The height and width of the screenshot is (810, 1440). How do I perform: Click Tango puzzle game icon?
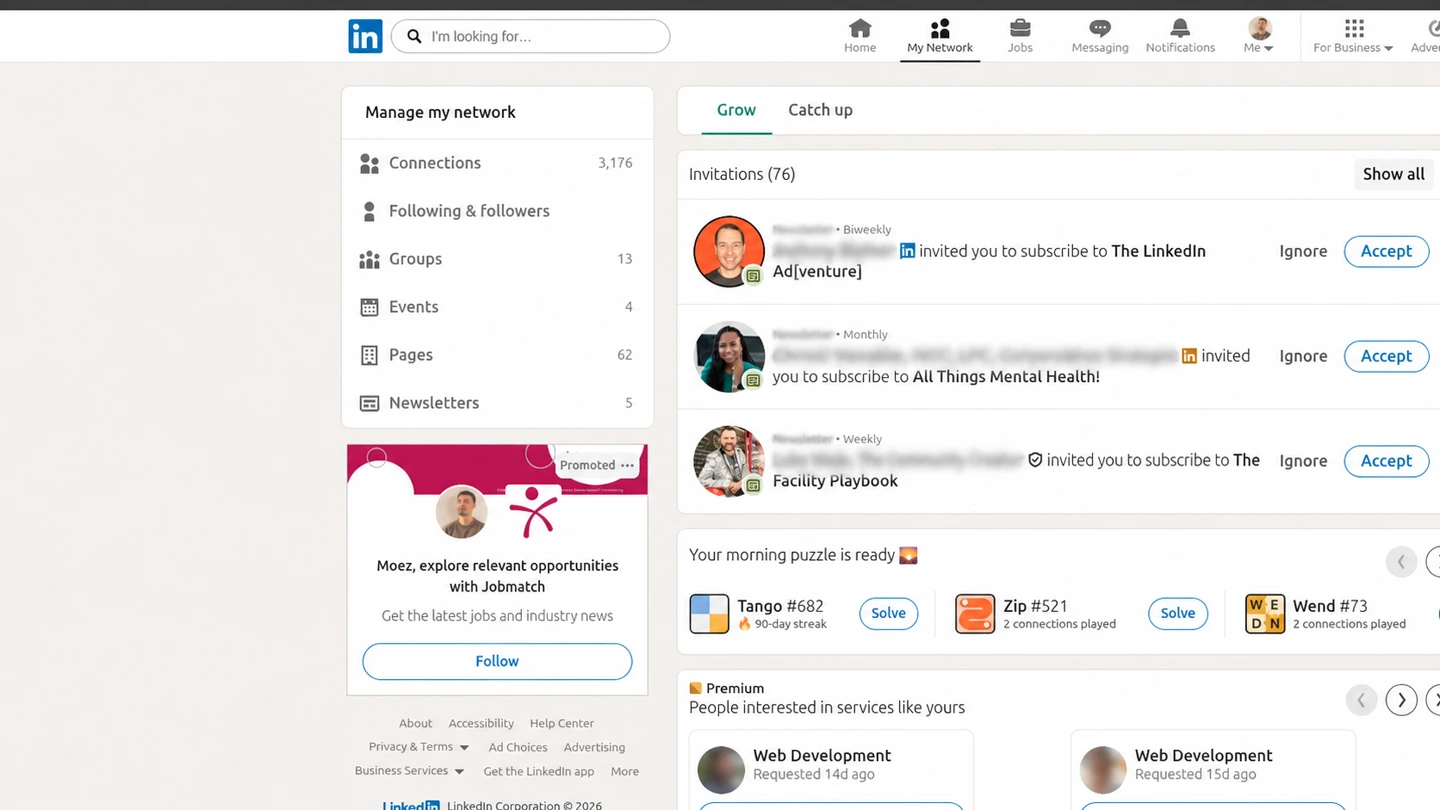point(709,614)
